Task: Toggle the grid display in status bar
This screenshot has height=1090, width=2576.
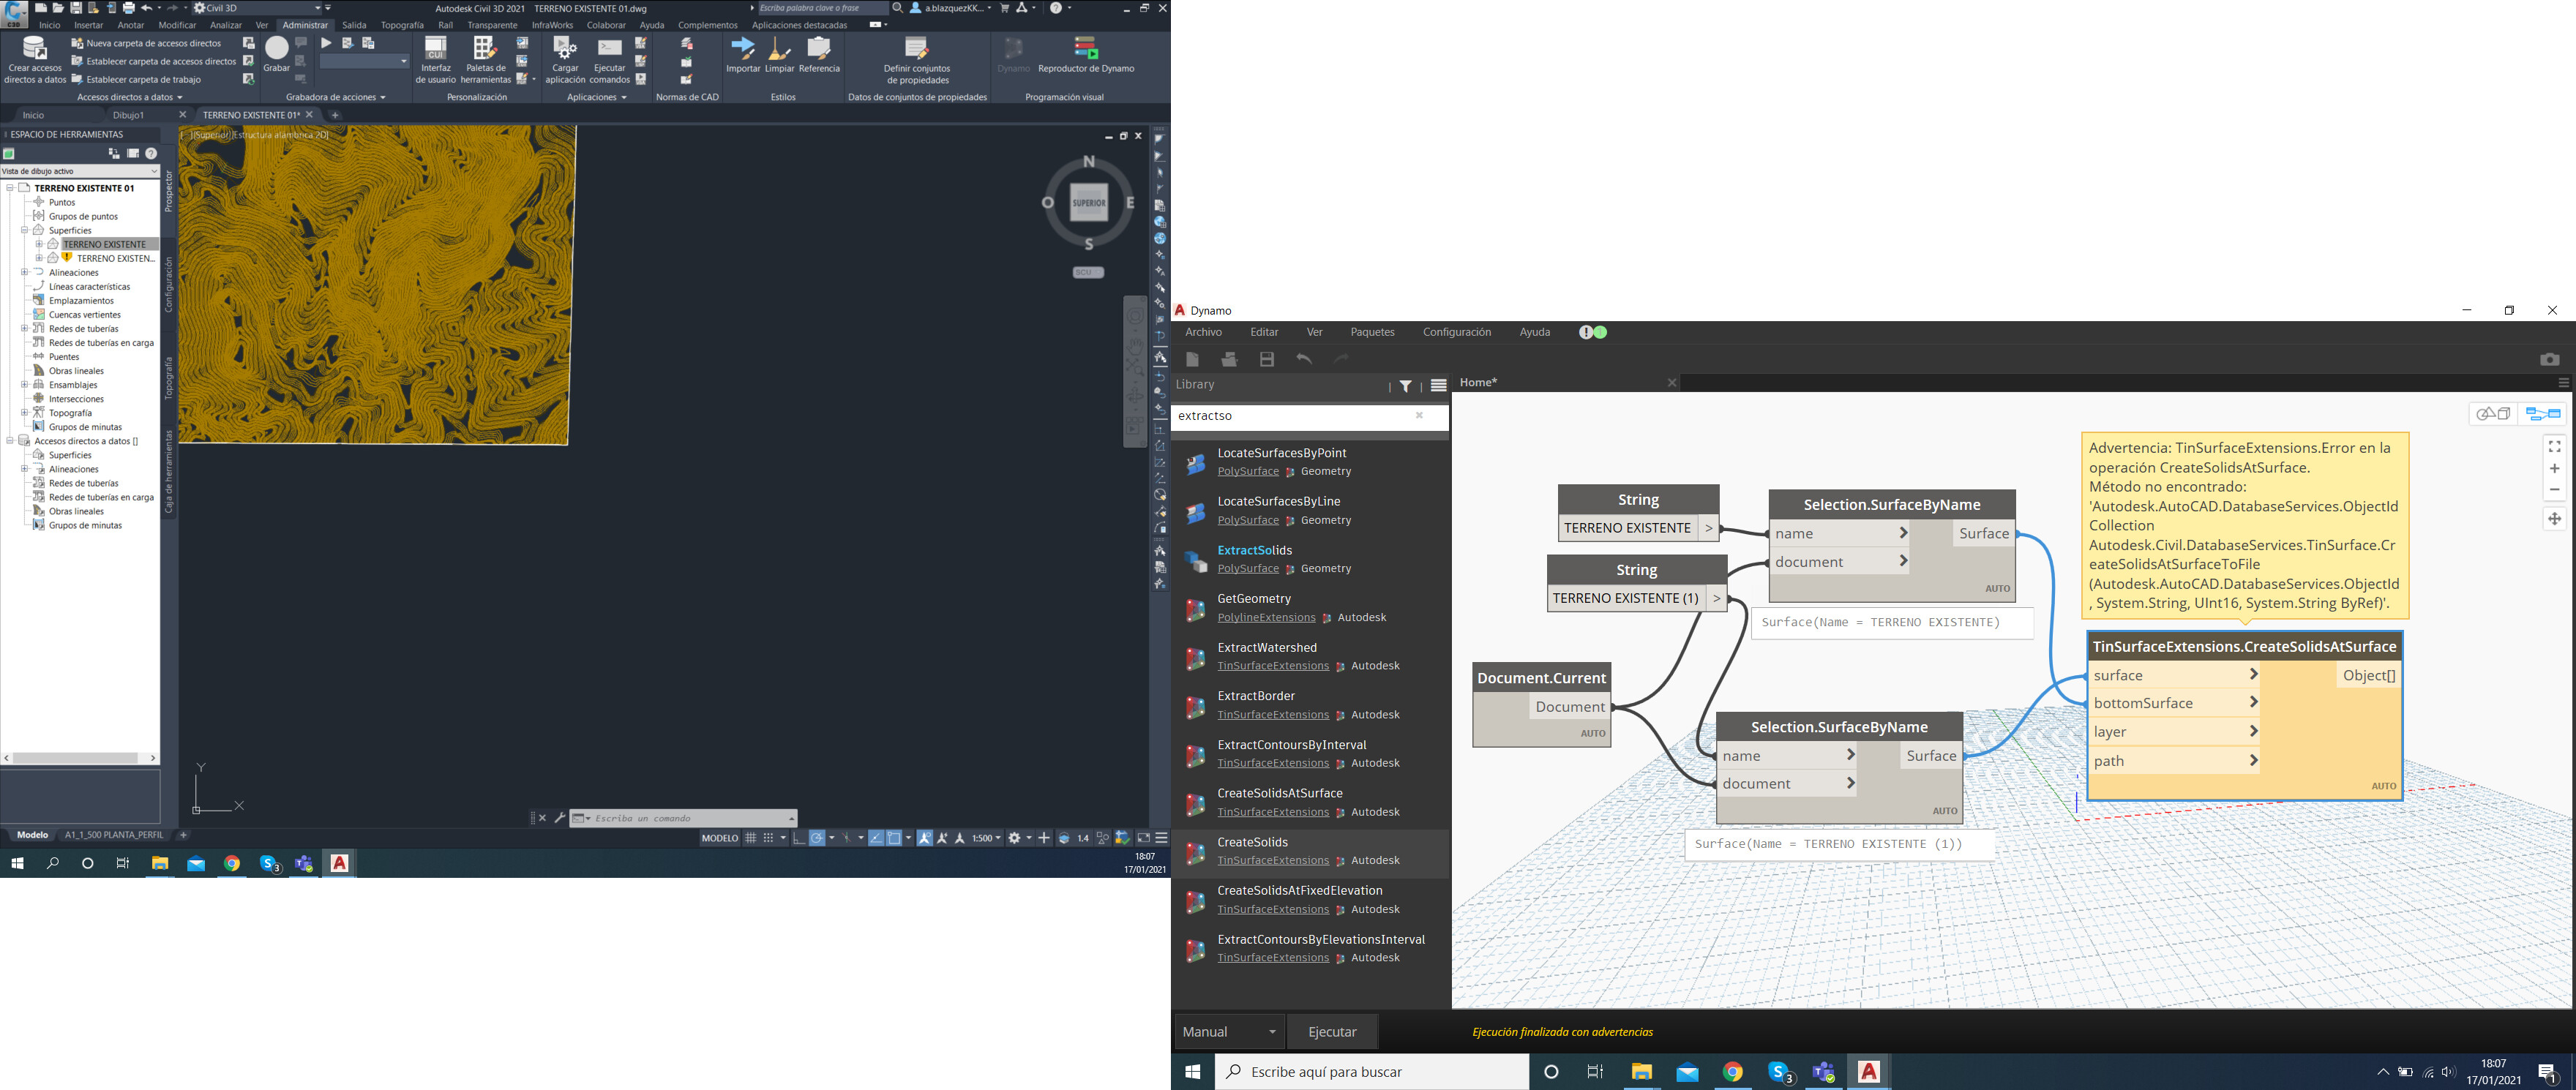Action: tap(750, 838)
